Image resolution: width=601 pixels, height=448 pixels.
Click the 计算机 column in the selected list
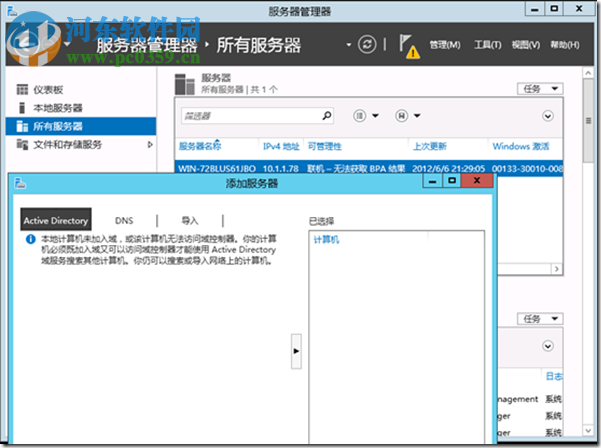pos(326,240)
